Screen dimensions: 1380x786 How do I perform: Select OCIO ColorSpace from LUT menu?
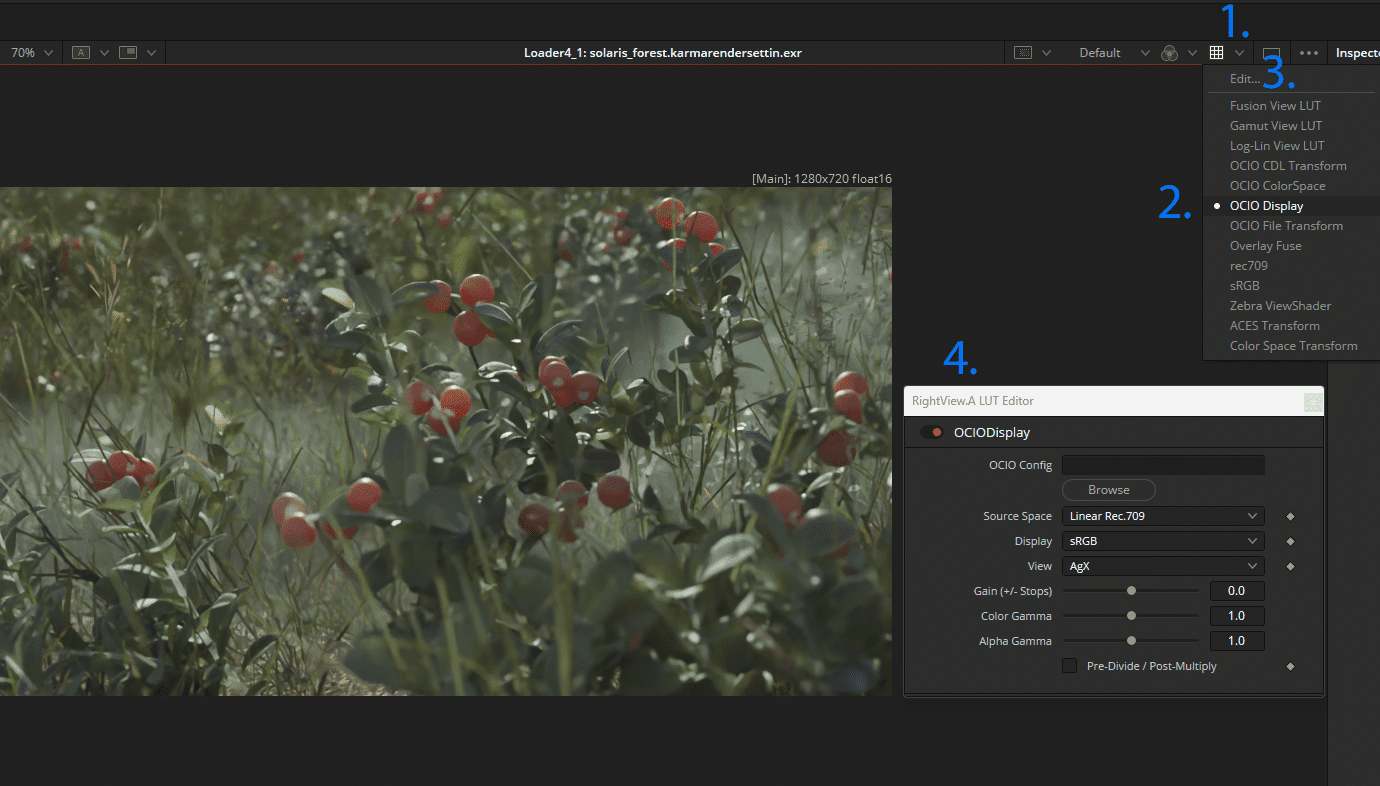1277,186
